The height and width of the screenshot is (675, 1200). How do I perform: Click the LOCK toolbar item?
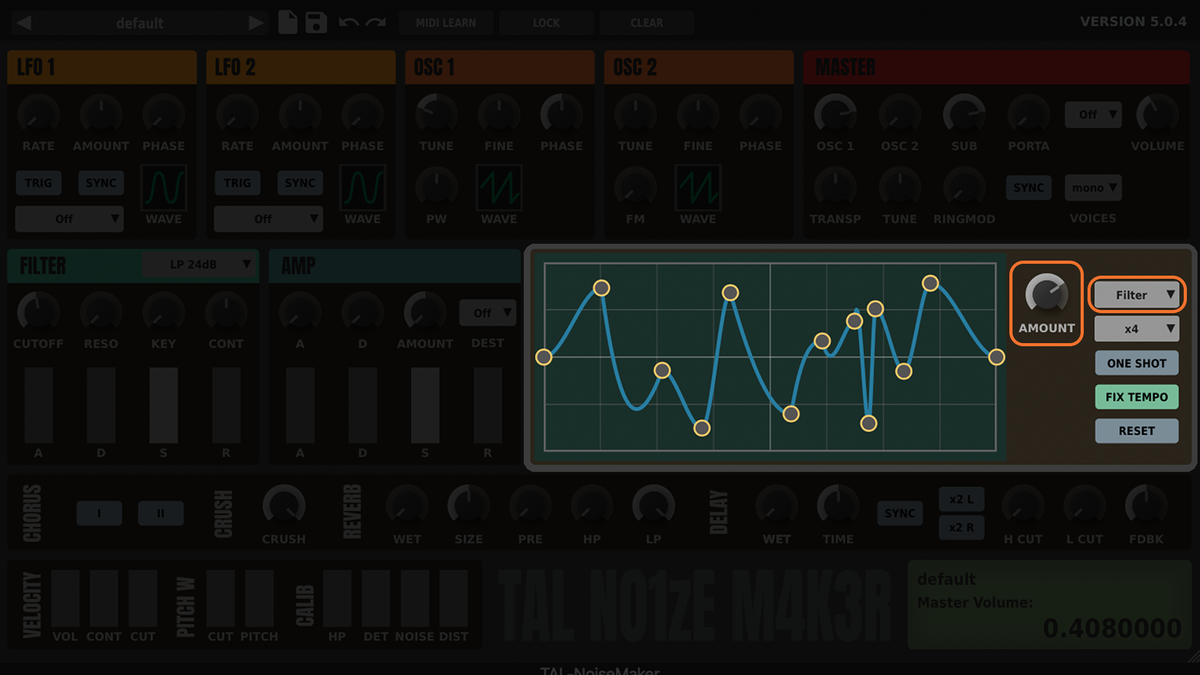click(x=546, y=22)
